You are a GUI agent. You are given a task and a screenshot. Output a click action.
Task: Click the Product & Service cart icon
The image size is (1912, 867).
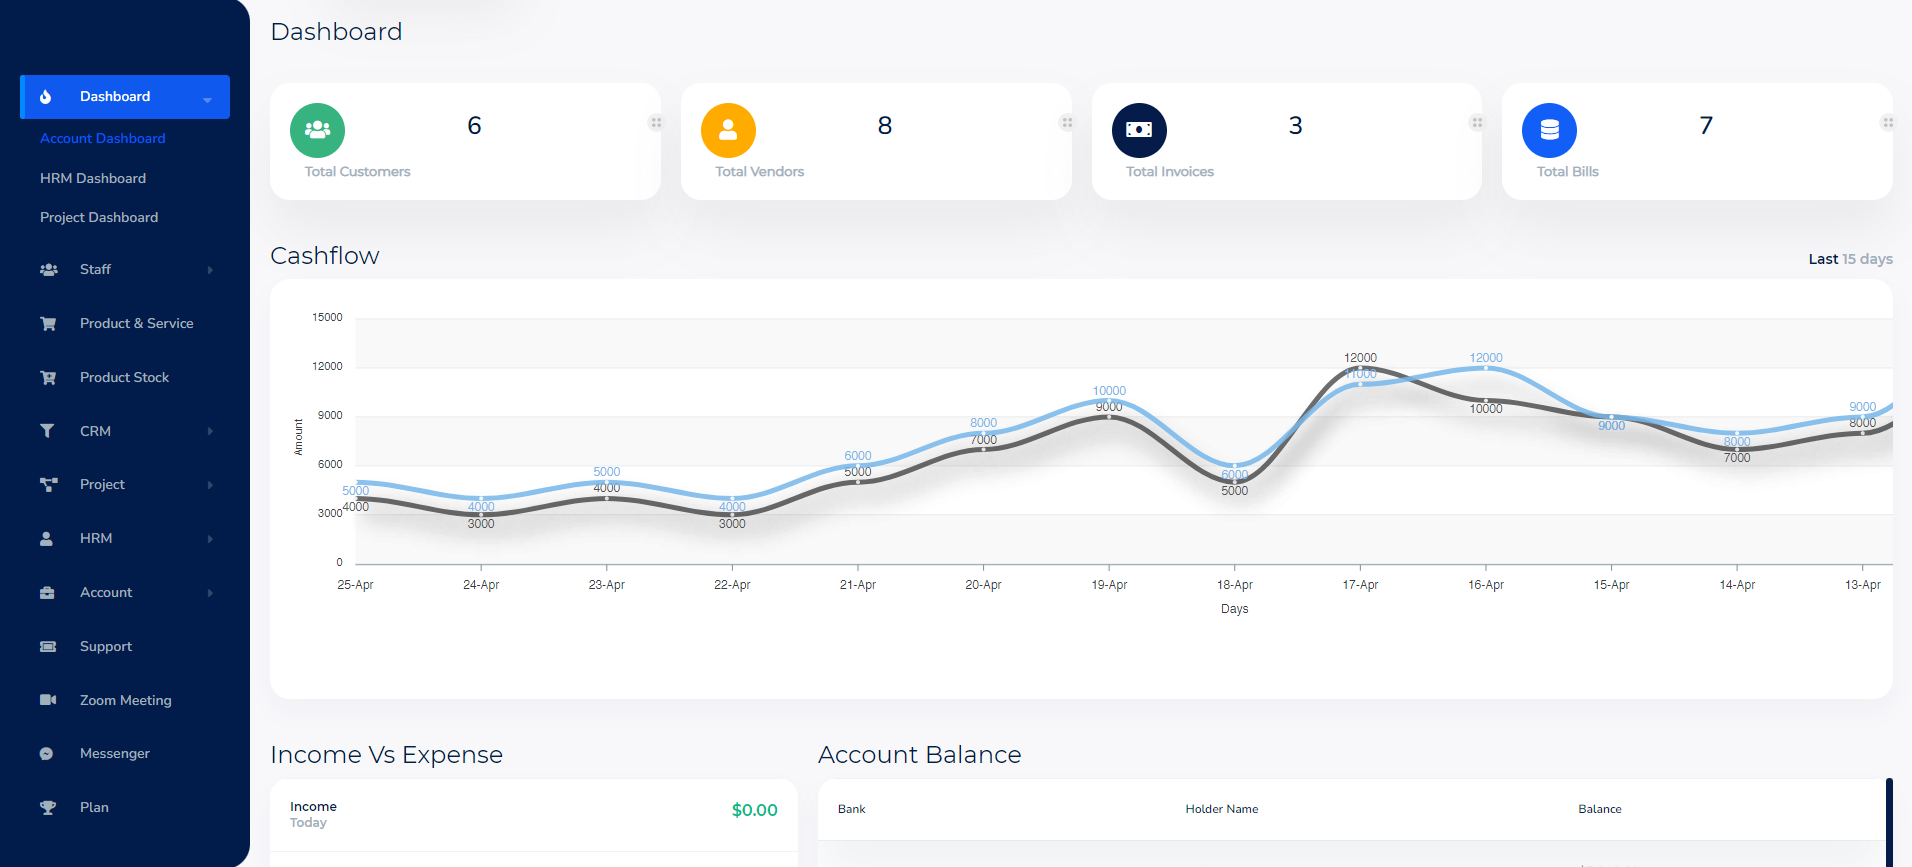coord(48,324)
